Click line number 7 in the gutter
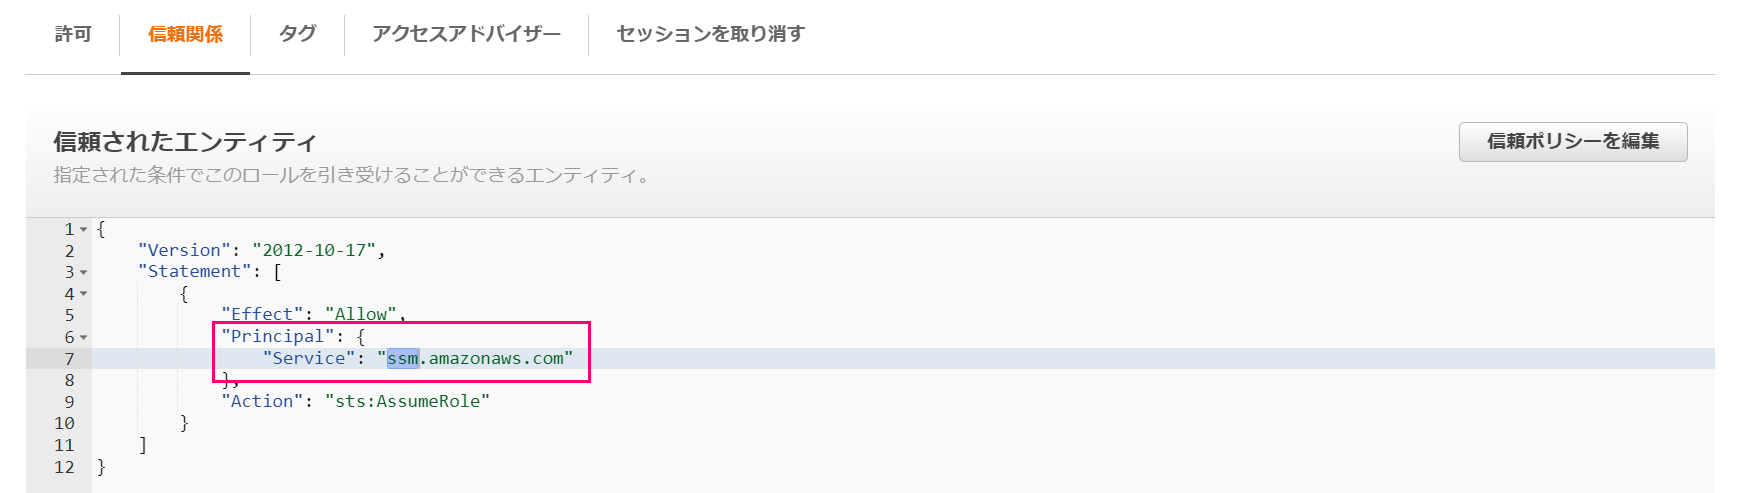The width and height of the screenshot is (1742, 493). click(x=69, y=359)
